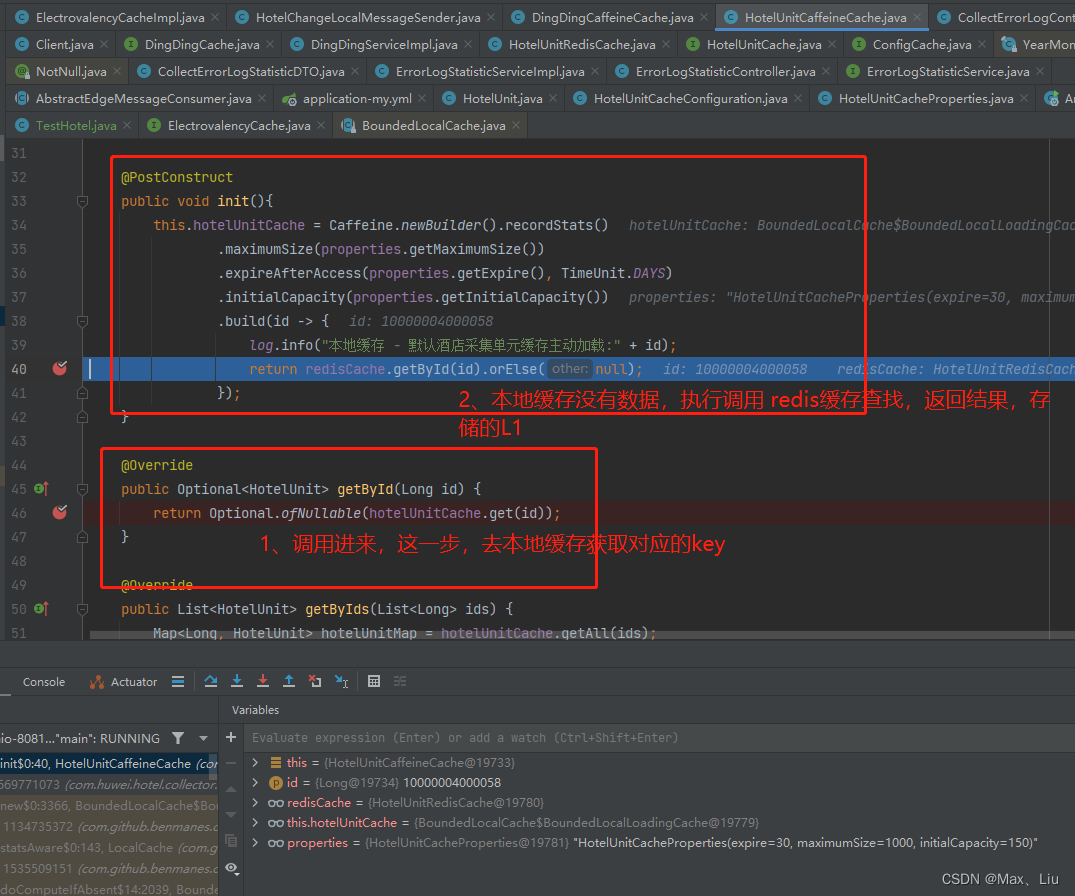This screenshot has width=1075, height=896.
Task: Toggle the breakpoint on line 46
Action: point(59,512)
